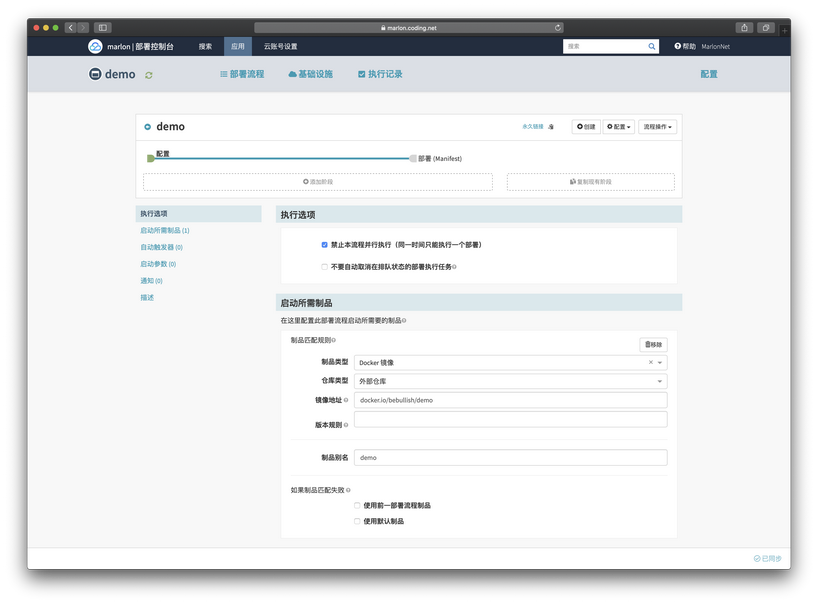Open the 仓库类型 dropdown

(x=510, y=381)
